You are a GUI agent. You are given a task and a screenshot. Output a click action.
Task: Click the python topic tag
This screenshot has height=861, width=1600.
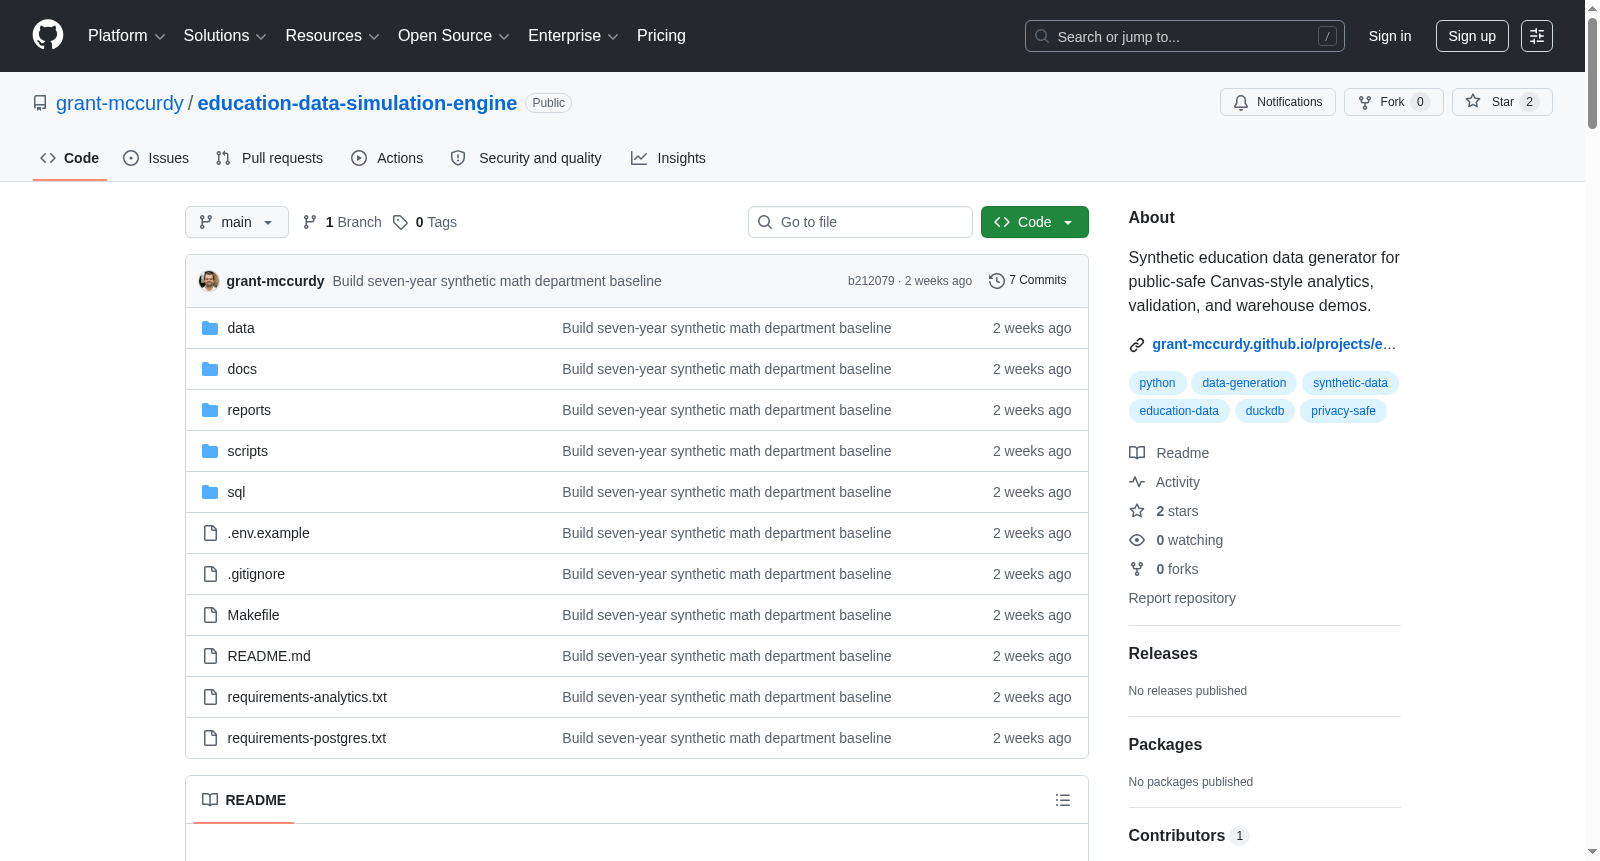point(1157,383)
